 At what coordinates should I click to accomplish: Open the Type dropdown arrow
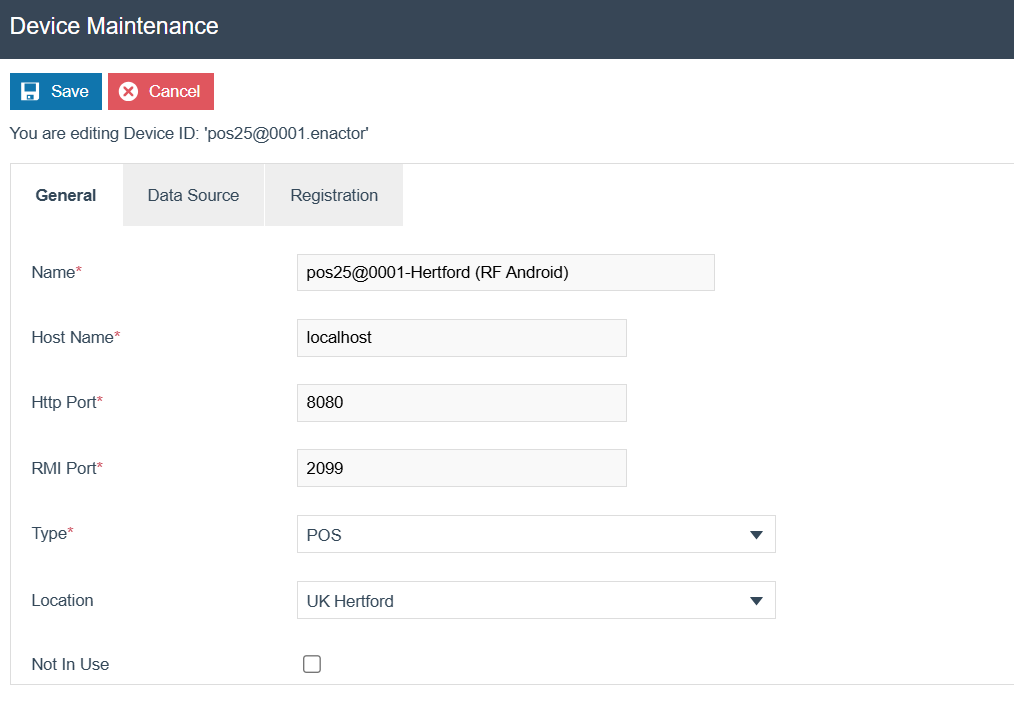[x=757, y=534]
